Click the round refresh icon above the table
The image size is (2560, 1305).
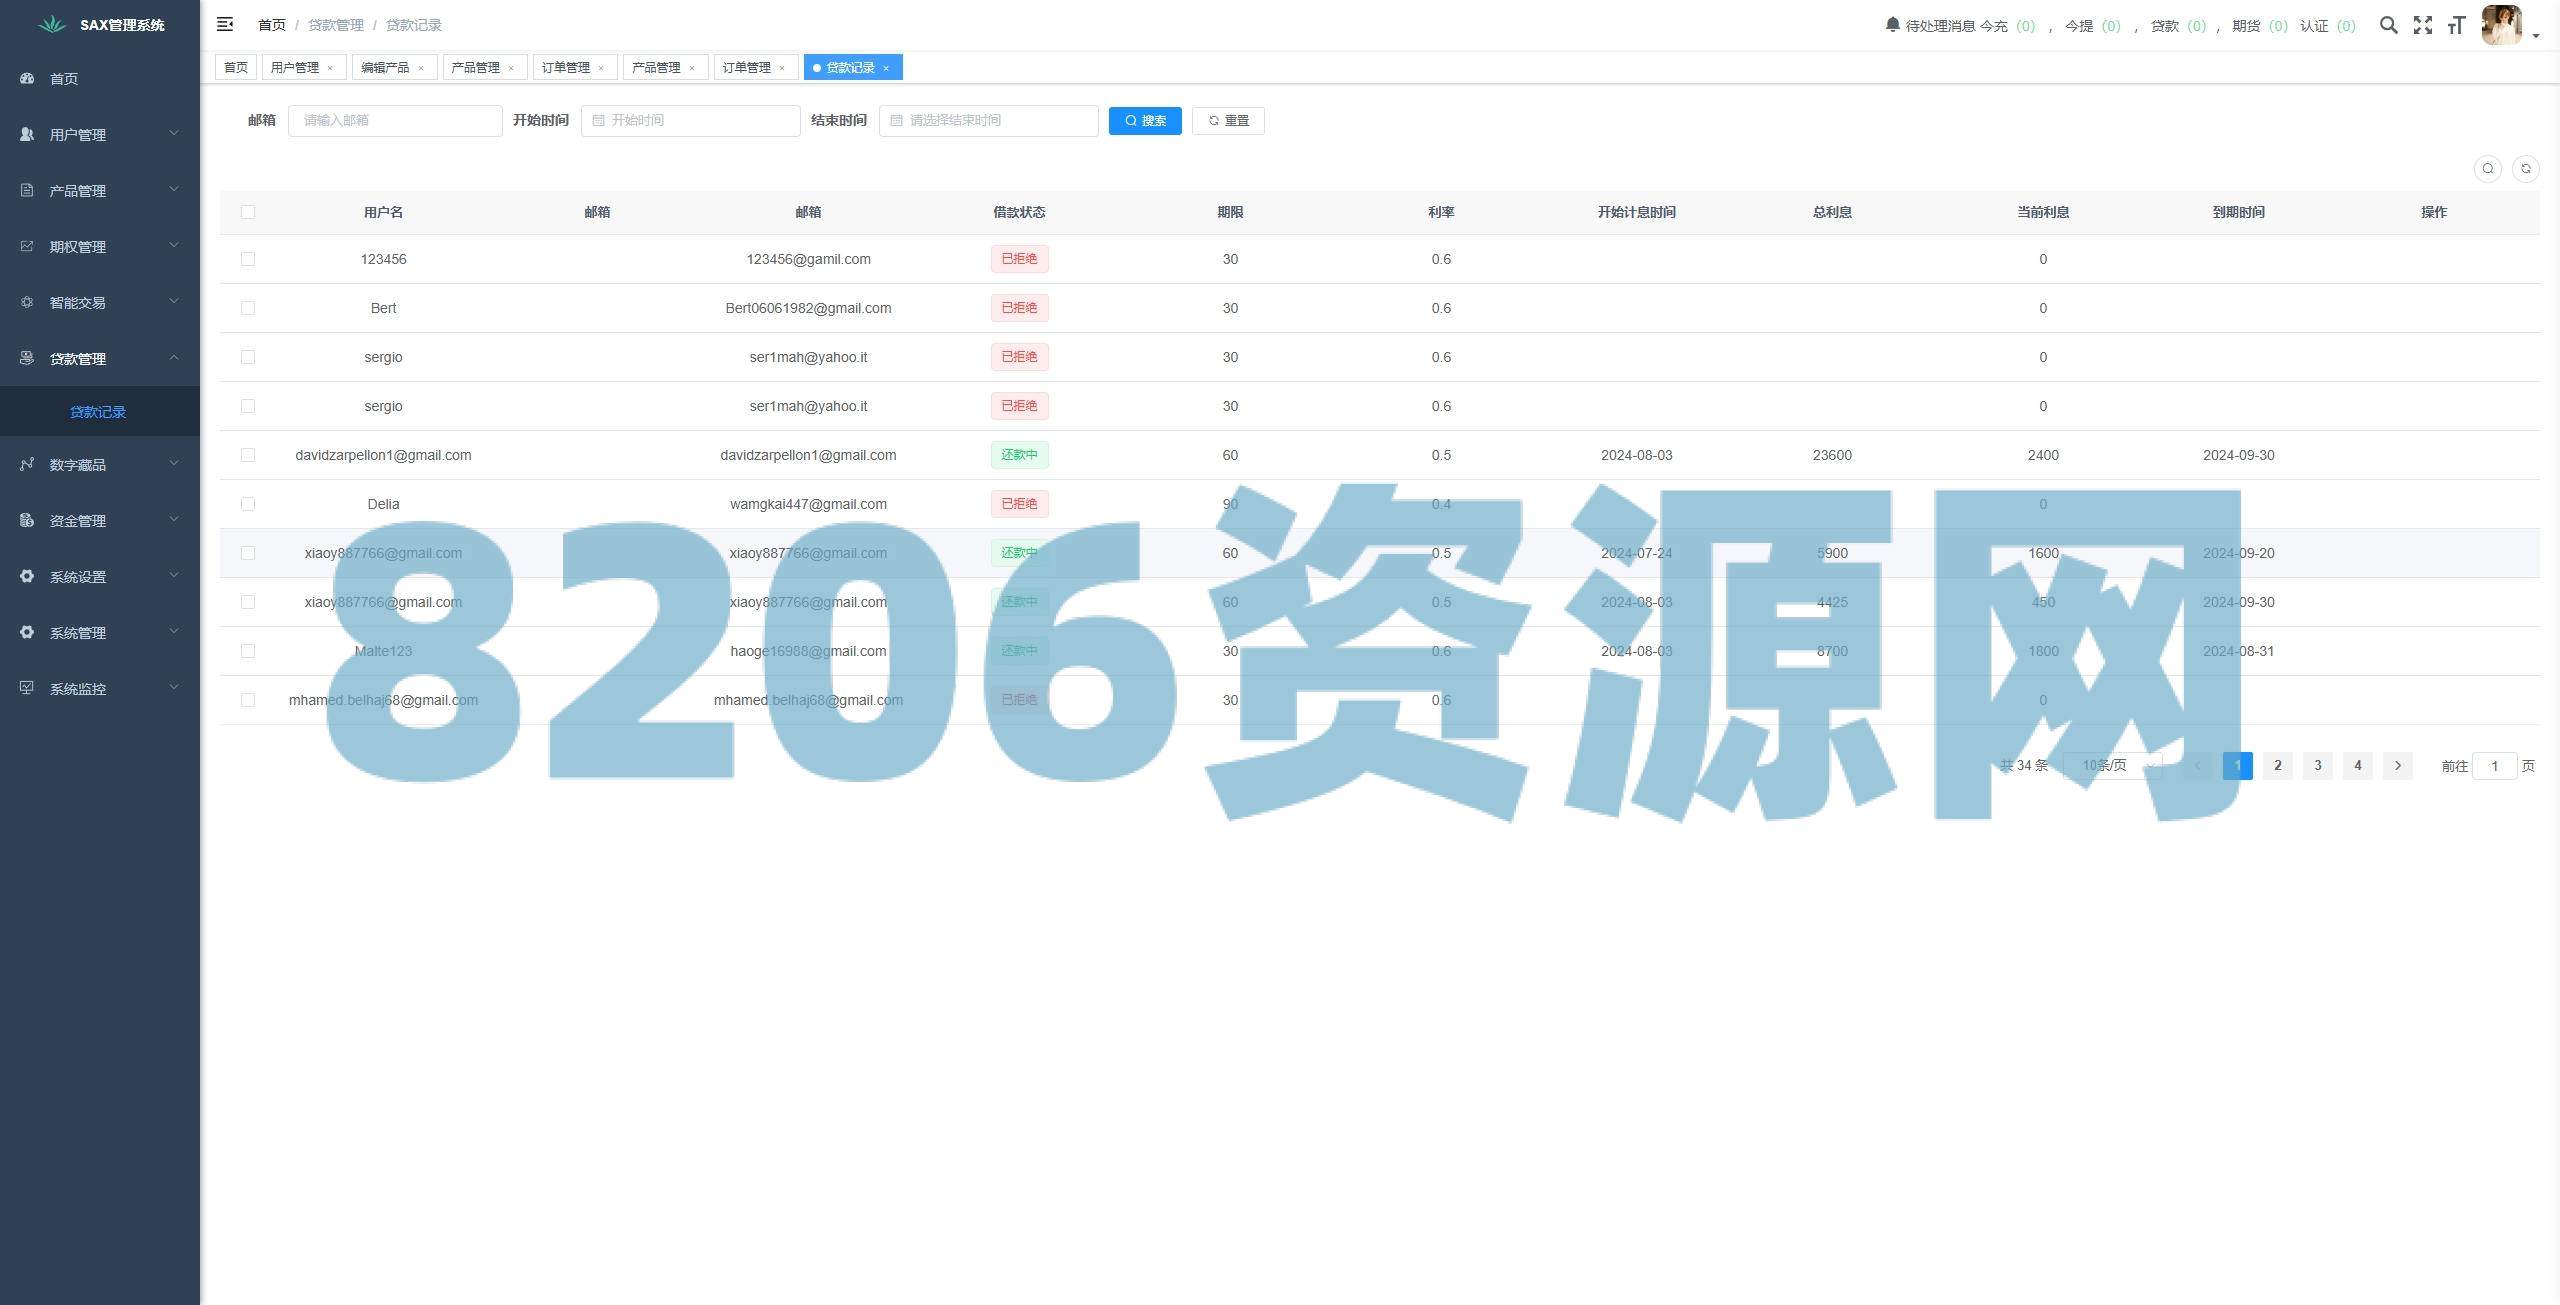click(x=2525, y=169)
